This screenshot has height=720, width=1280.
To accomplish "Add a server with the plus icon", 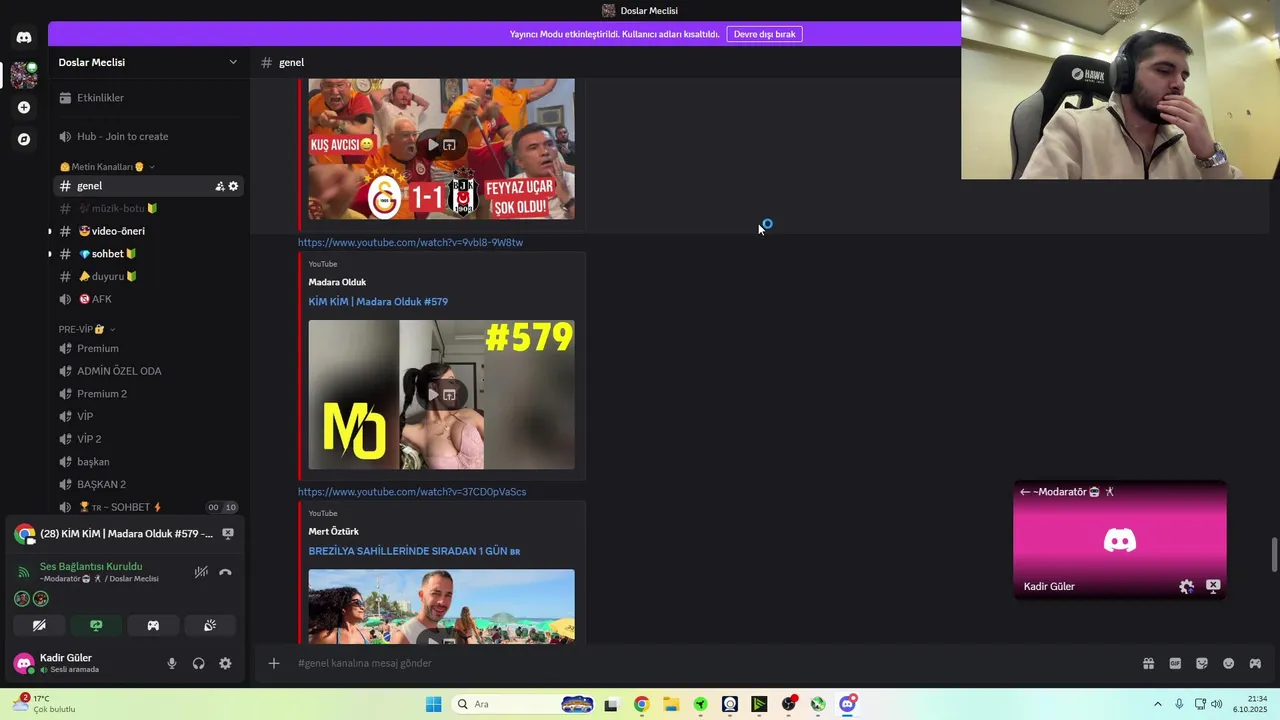I will tap(24, 107).
